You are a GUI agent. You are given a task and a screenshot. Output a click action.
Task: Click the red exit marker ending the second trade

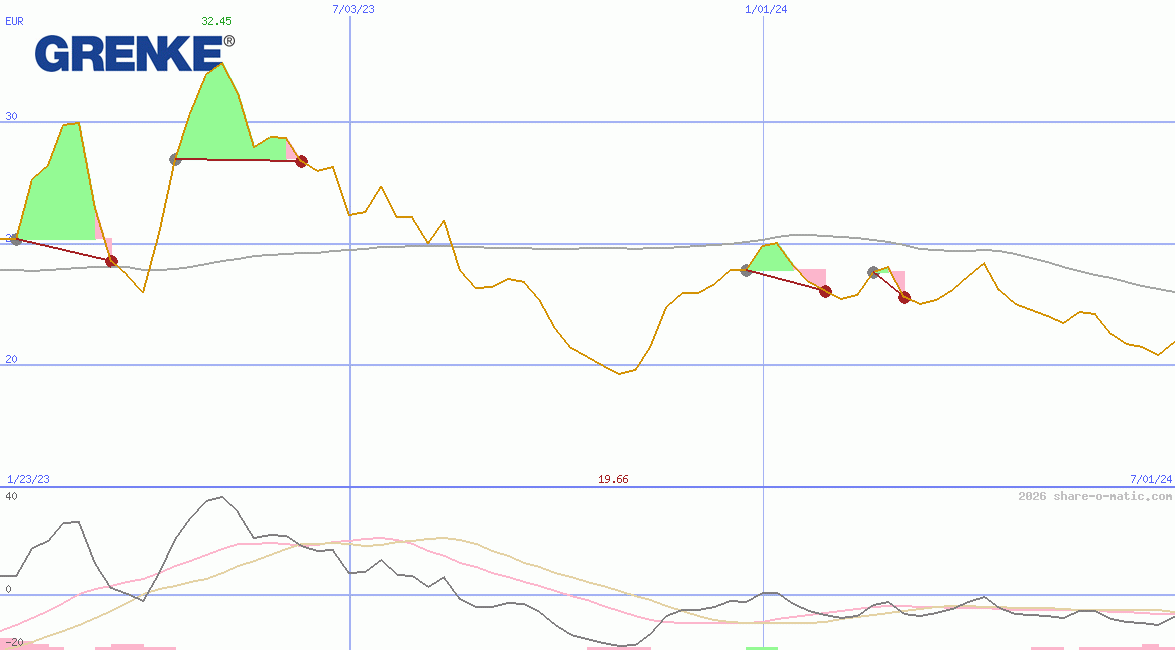tap(301, 161)
